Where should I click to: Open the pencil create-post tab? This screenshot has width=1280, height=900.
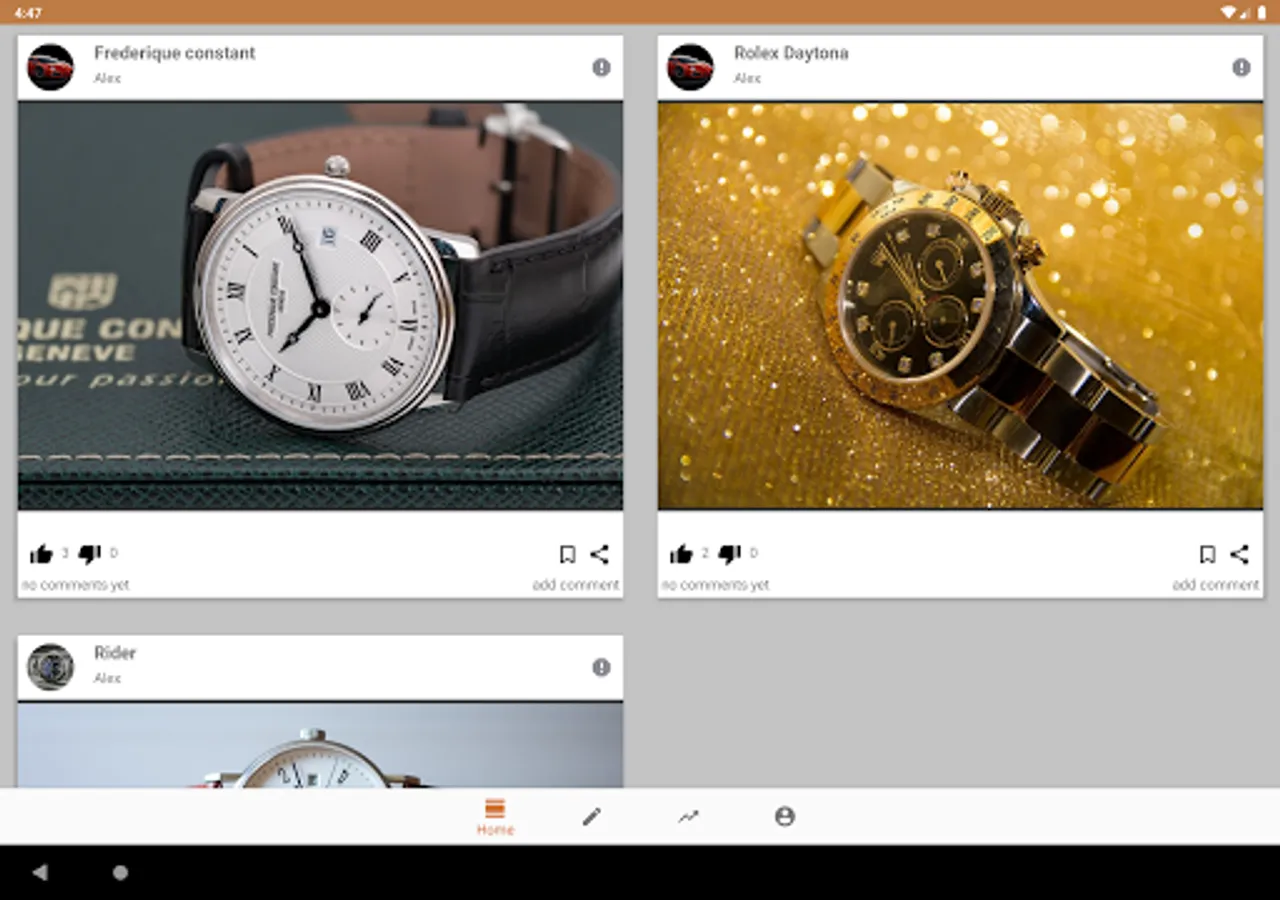(592, 817)
